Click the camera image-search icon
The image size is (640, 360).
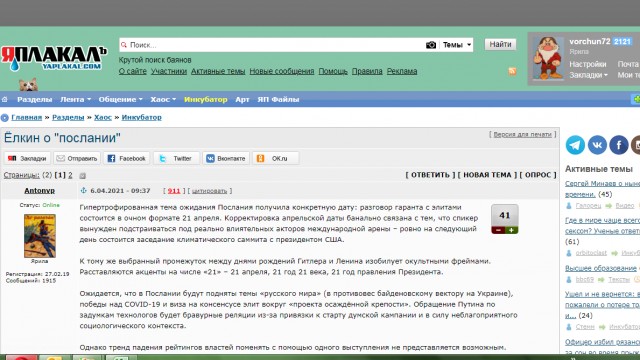[x=431, y=45]
